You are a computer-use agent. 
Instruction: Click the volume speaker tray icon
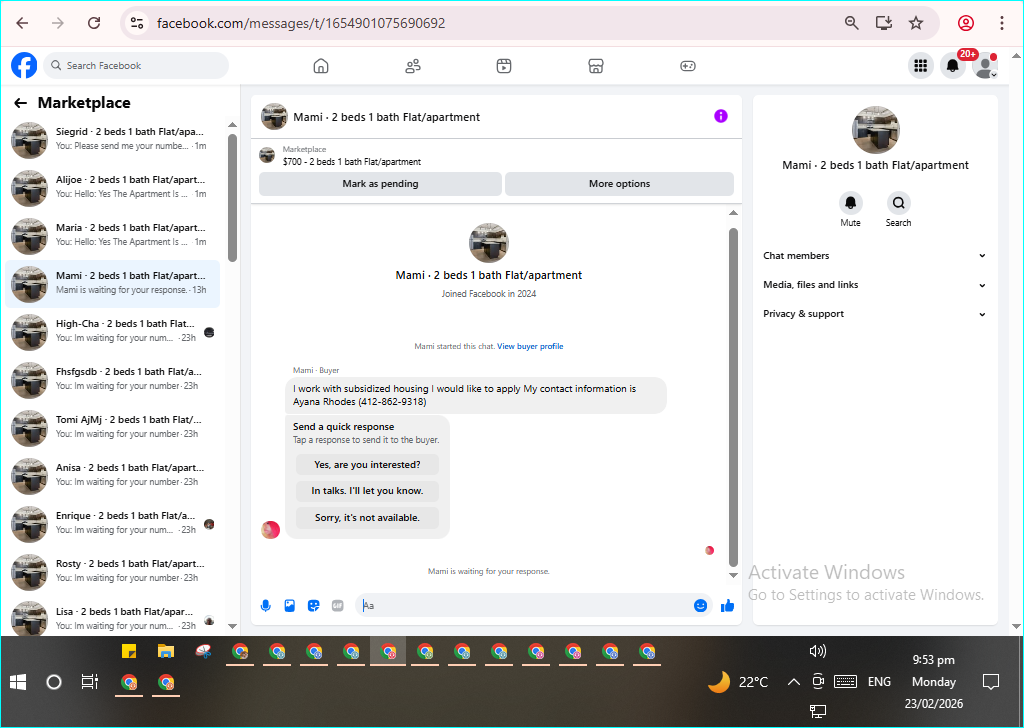pos(817,651)
